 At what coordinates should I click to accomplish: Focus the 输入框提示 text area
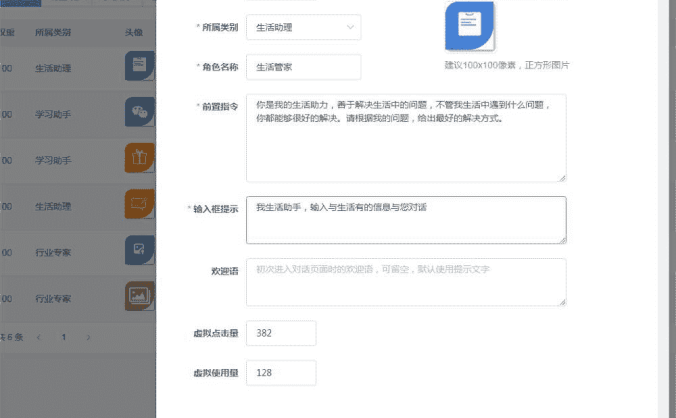coord(406,220)
